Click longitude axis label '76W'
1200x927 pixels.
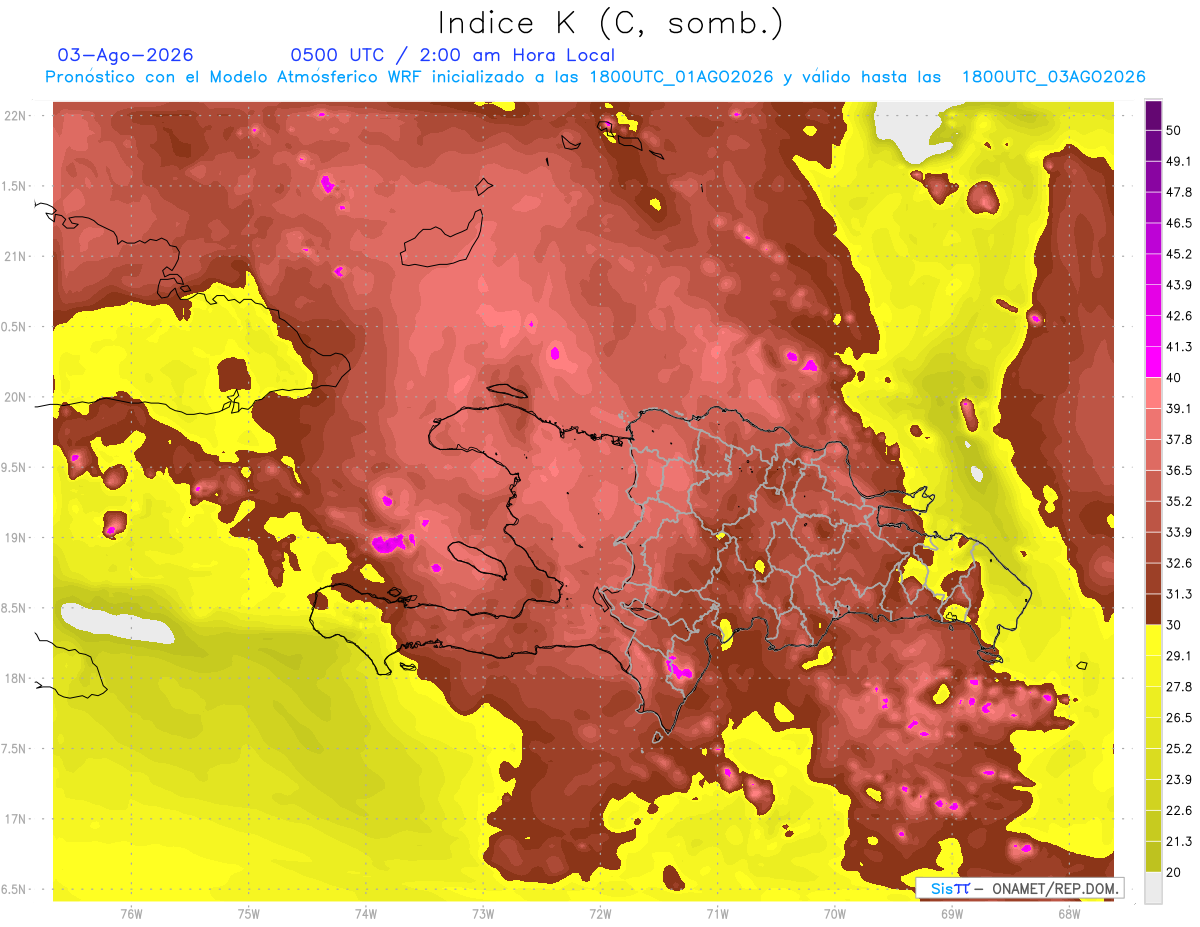[x=131, y=914]
